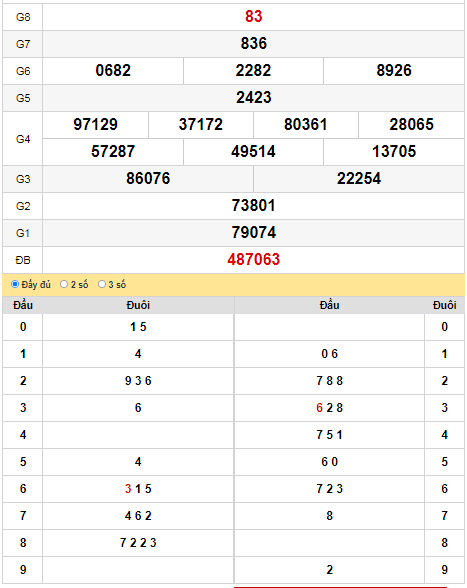Click G4 number 13705
This screenshot has width=467, height=588.
(394, 152)
